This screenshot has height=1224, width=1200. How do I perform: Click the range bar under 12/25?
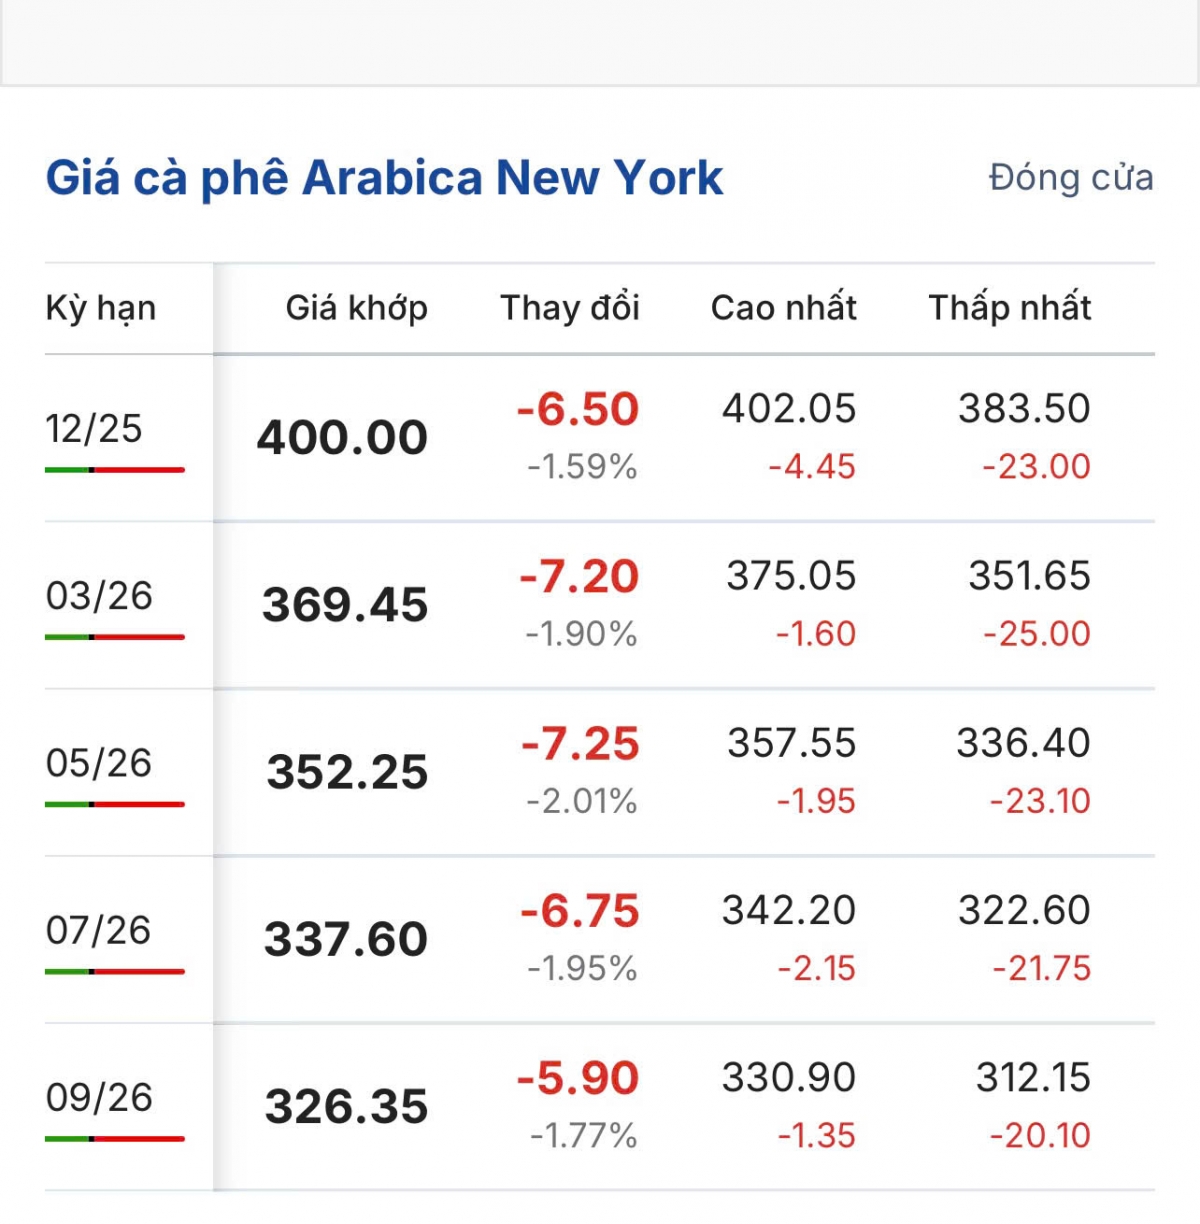(x=115, y=469)
